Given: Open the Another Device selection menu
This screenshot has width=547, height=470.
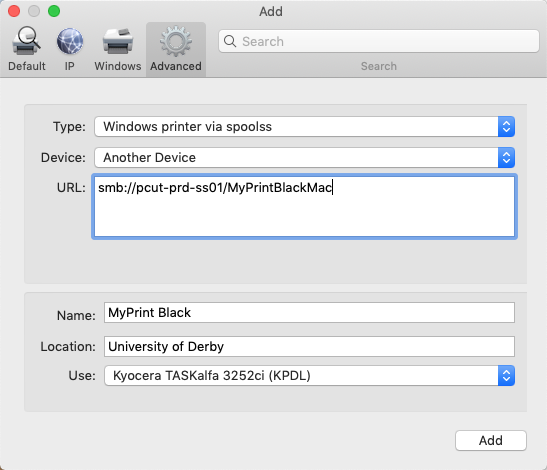Looking at the screenshot, I should pyautogui.click(x=304, y=157).
